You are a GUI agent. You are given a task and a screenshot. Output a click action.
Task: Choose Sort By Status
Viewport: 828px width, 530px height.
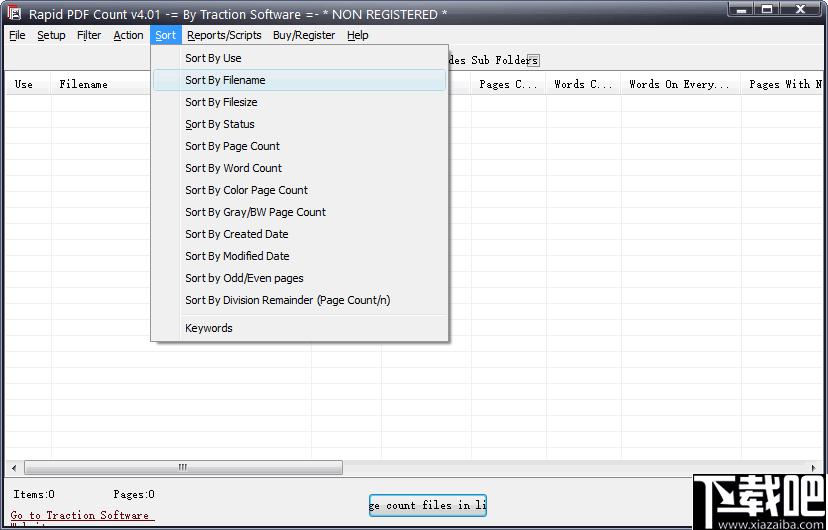pos(299,124)
